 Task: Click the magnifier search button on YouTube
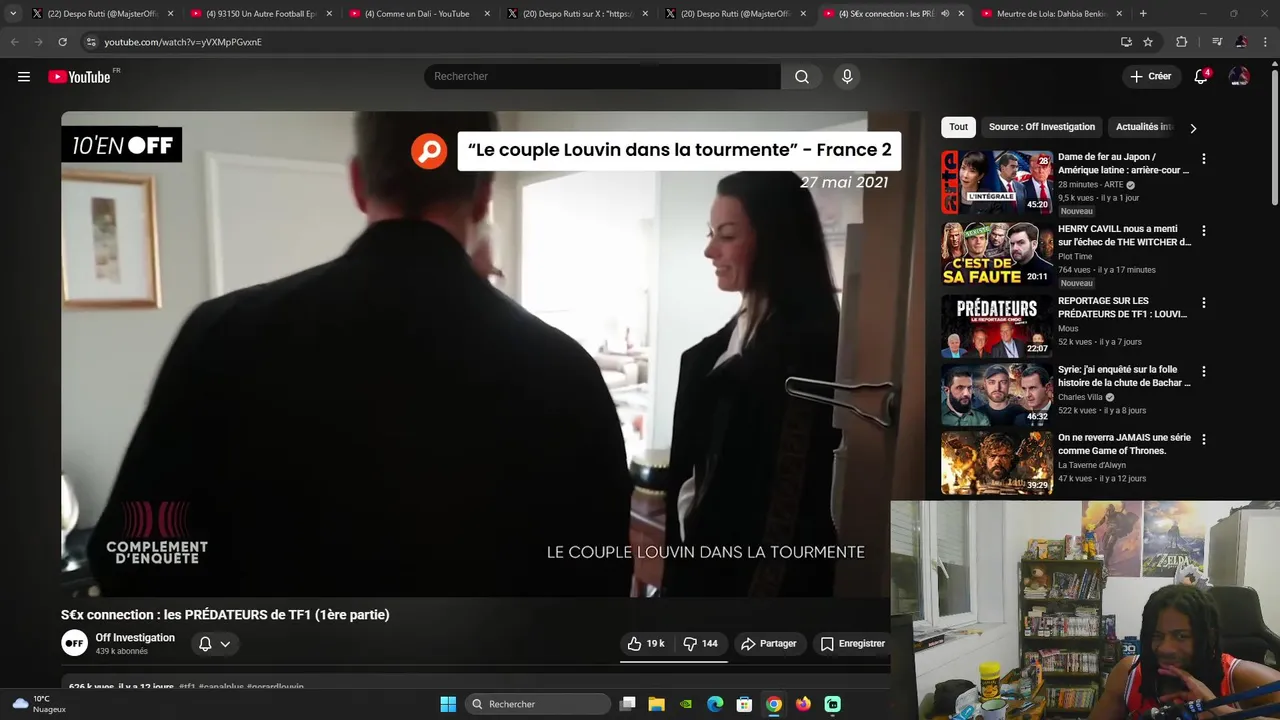click(802, 77)
